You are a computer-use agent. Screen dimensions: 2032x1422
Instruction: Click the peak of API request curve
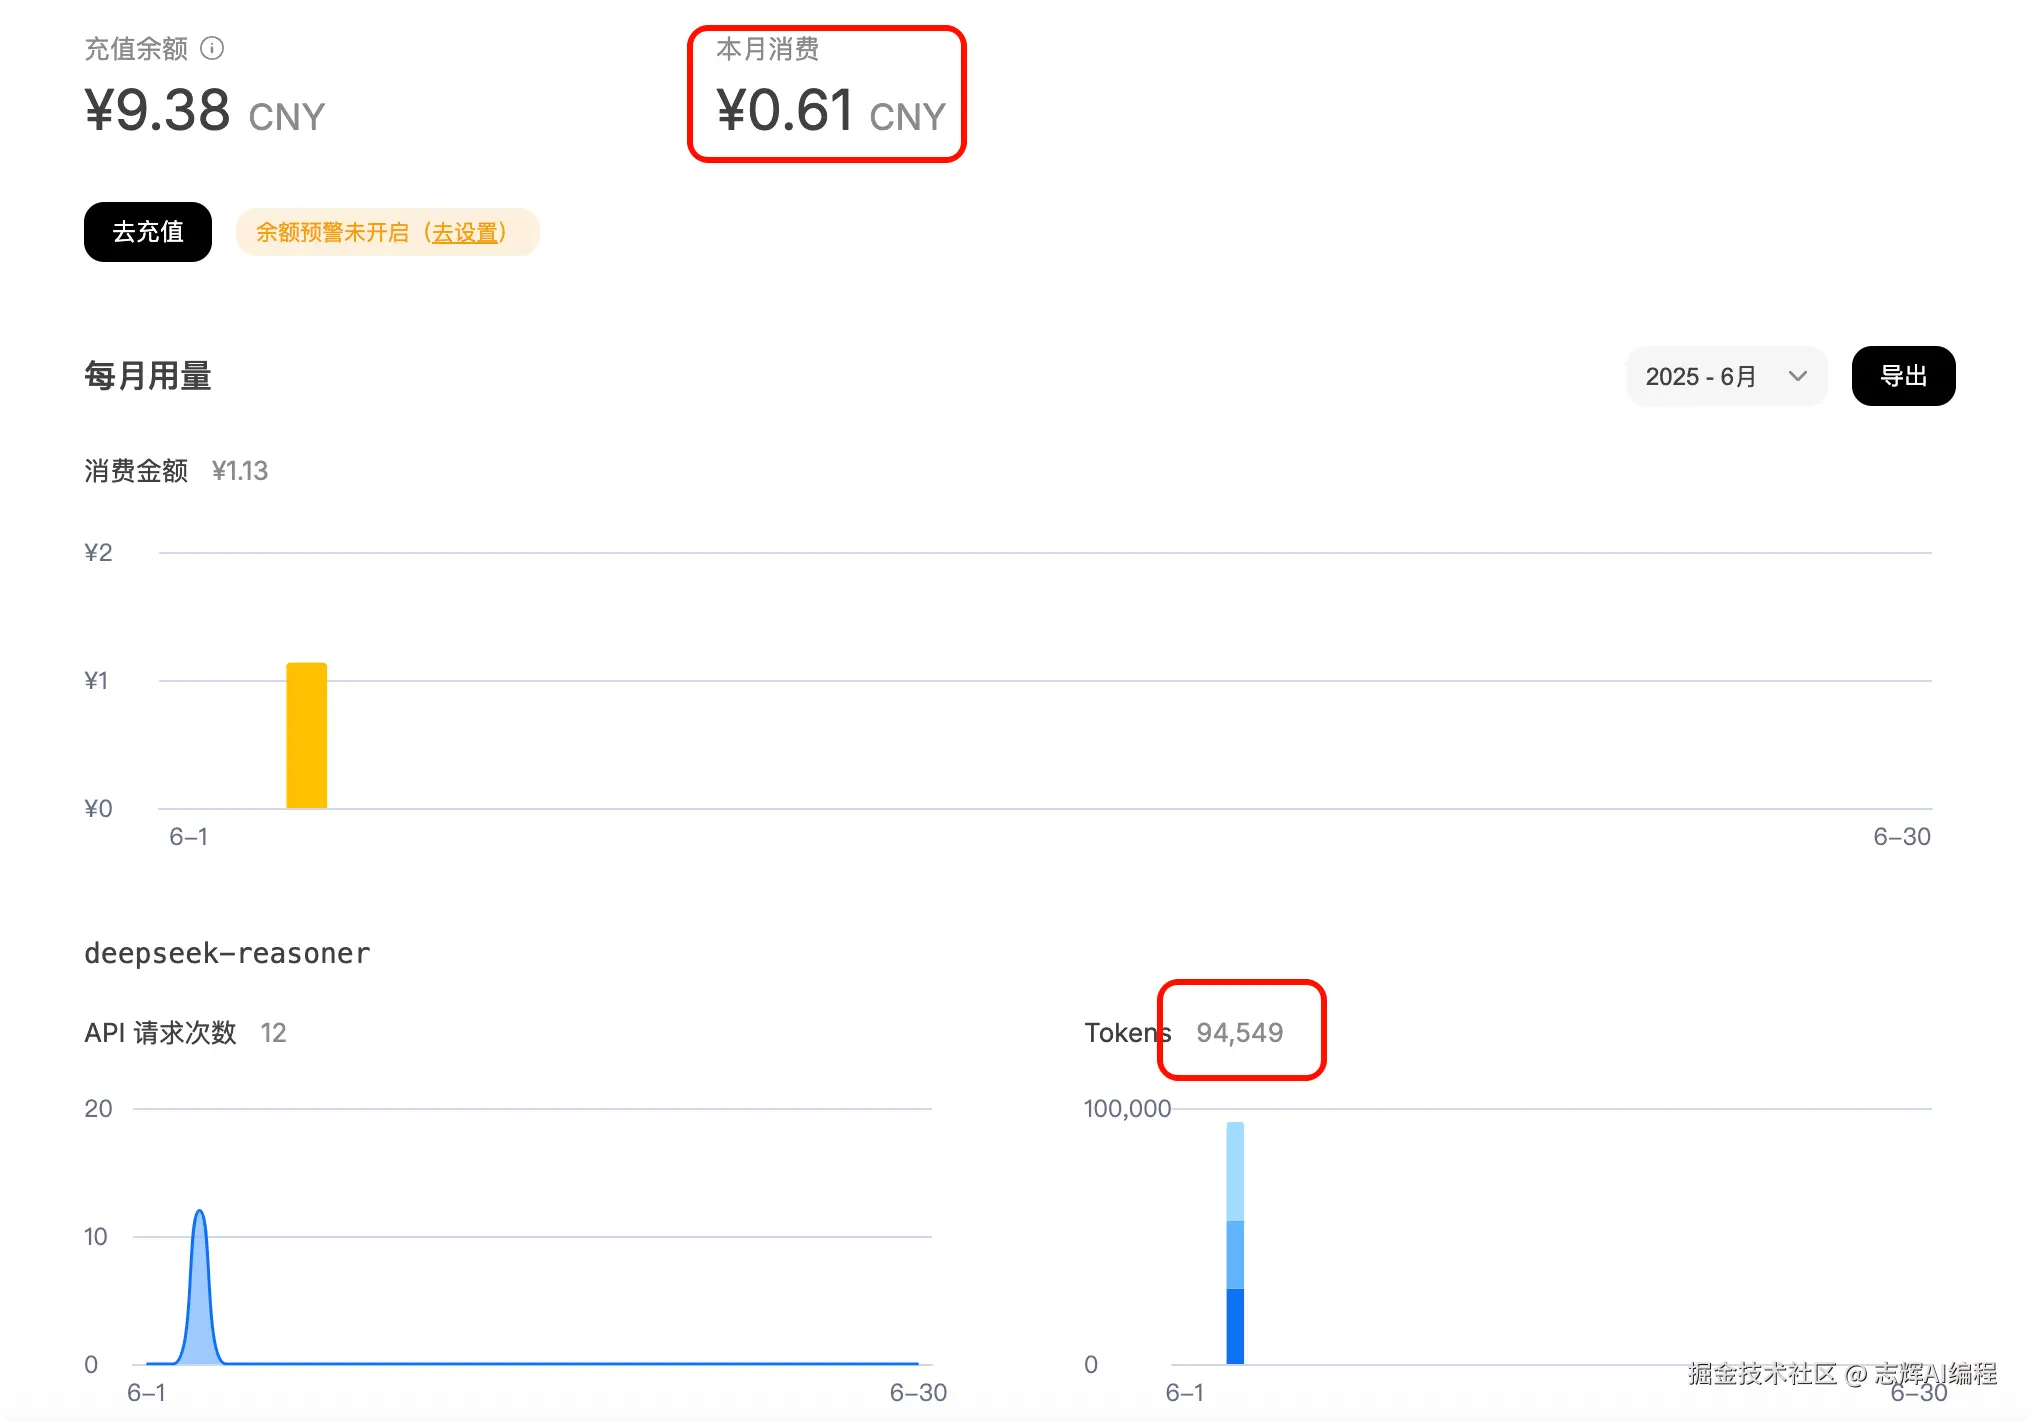tap(200, 1214)
